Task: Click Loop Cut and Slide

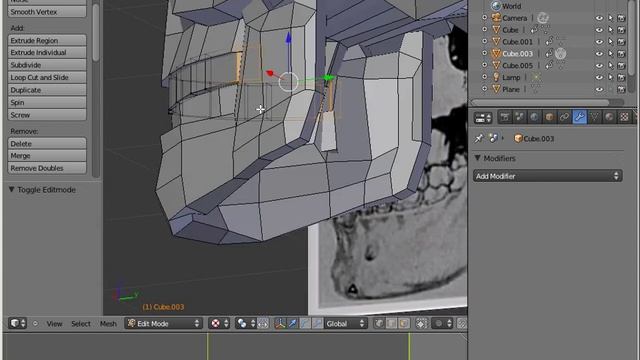Action: (x=47, y=77)
